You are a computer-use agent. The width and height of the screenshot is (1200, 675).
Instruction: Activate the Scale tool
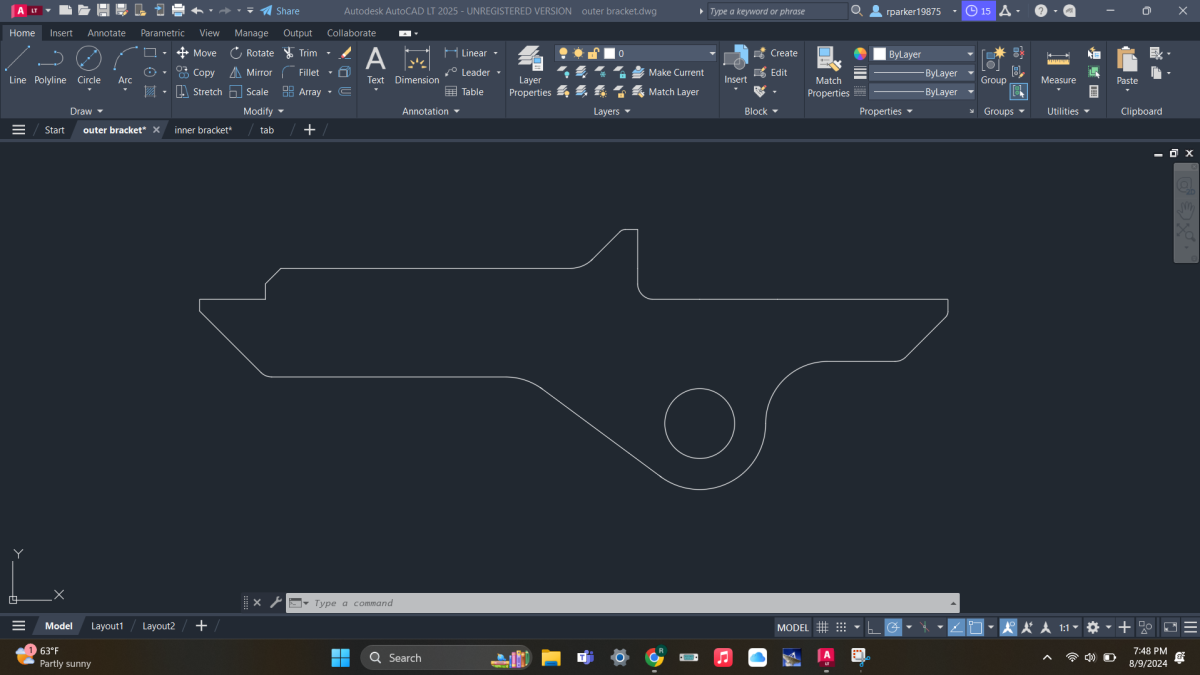248,91
